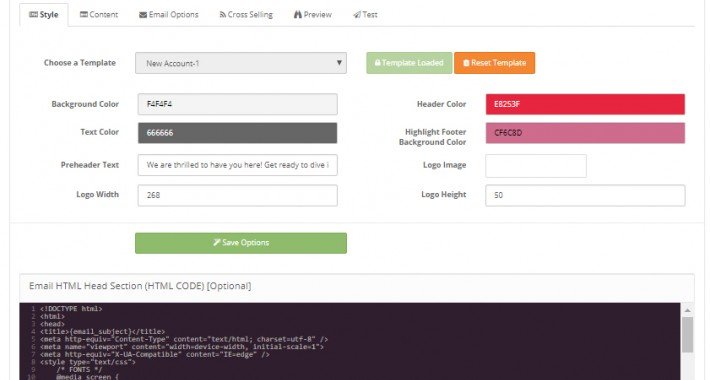This screenshot has height=380, width=710.
Task: Open the Choose a Template dropdown
Action: pos(241,63)
